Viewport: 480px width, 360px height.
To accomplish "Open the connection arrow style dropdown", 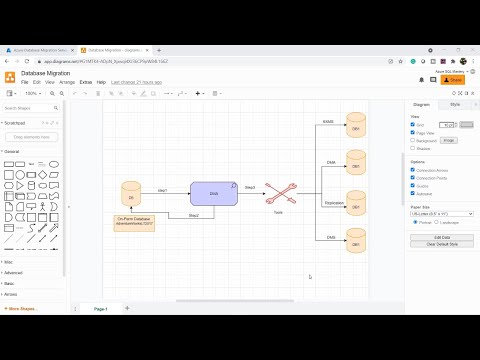I will (168, 94).
